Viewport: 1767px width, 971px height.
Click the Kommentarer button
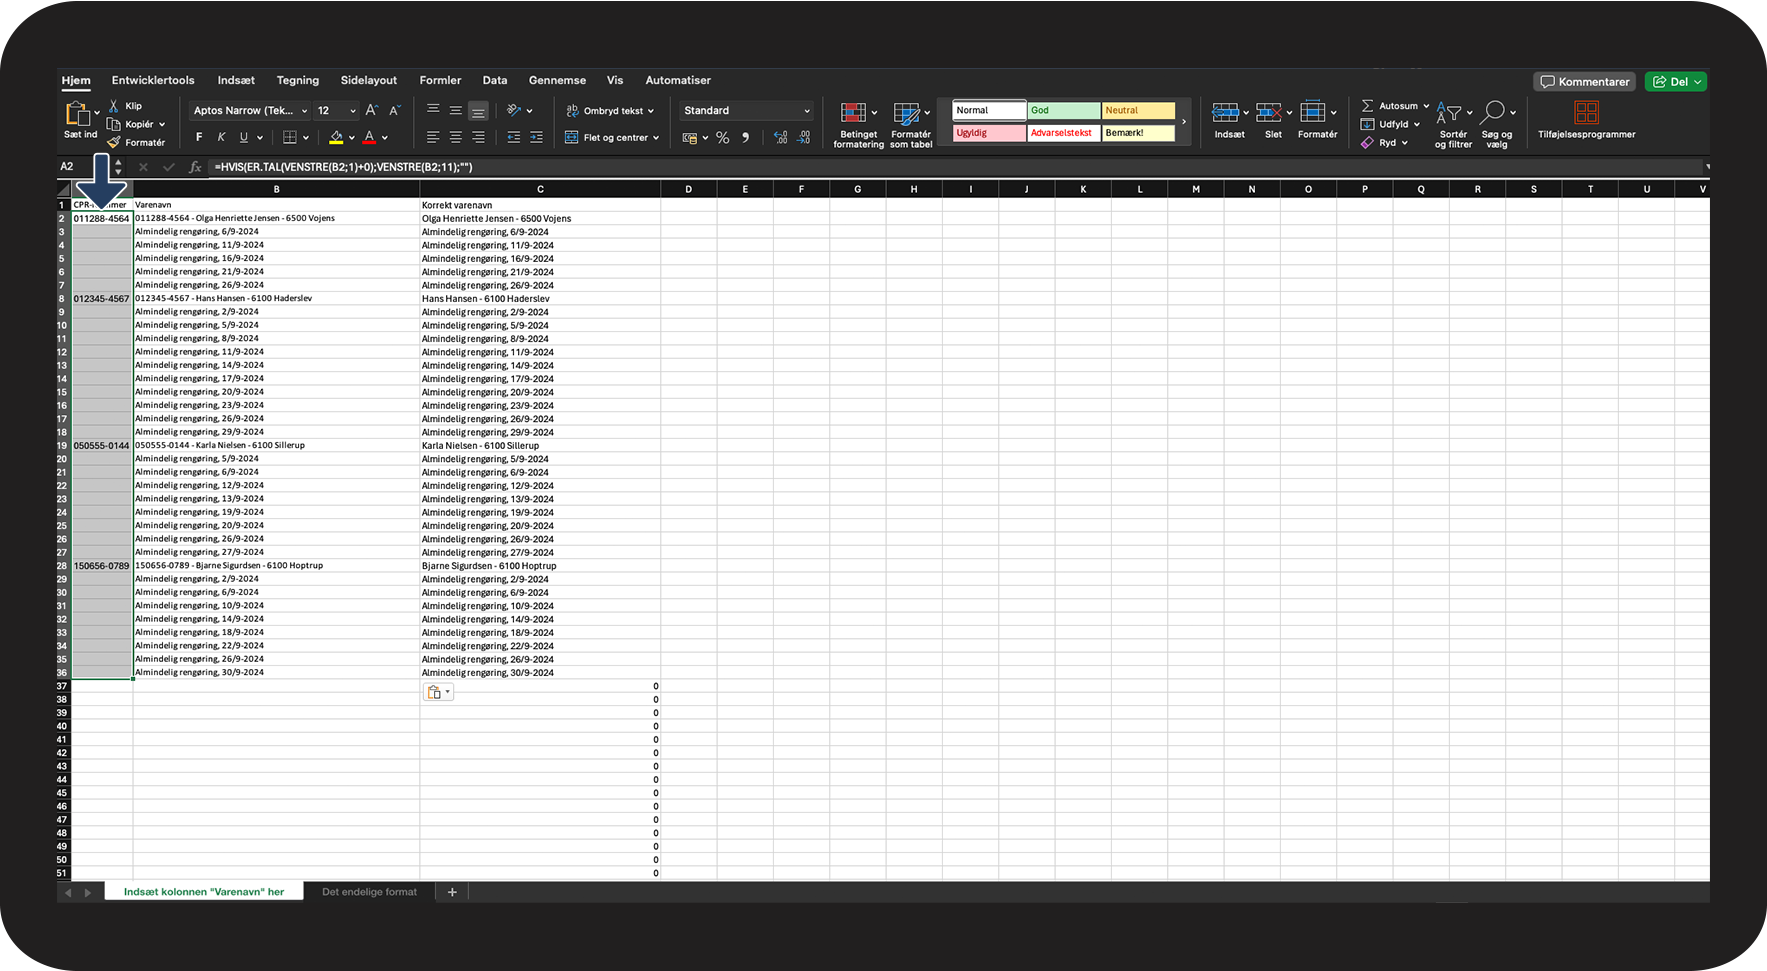[x=1584, y=82]
